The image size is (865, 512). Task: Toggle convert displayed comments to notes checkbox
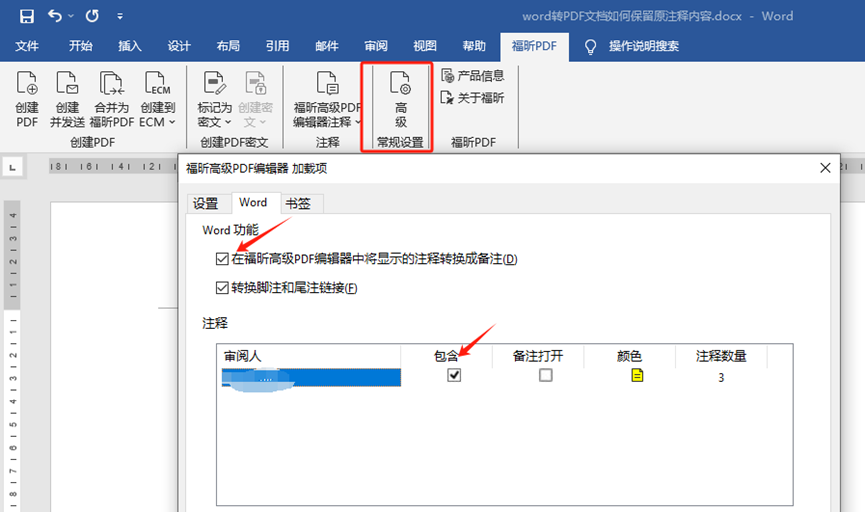pos(222,259)
